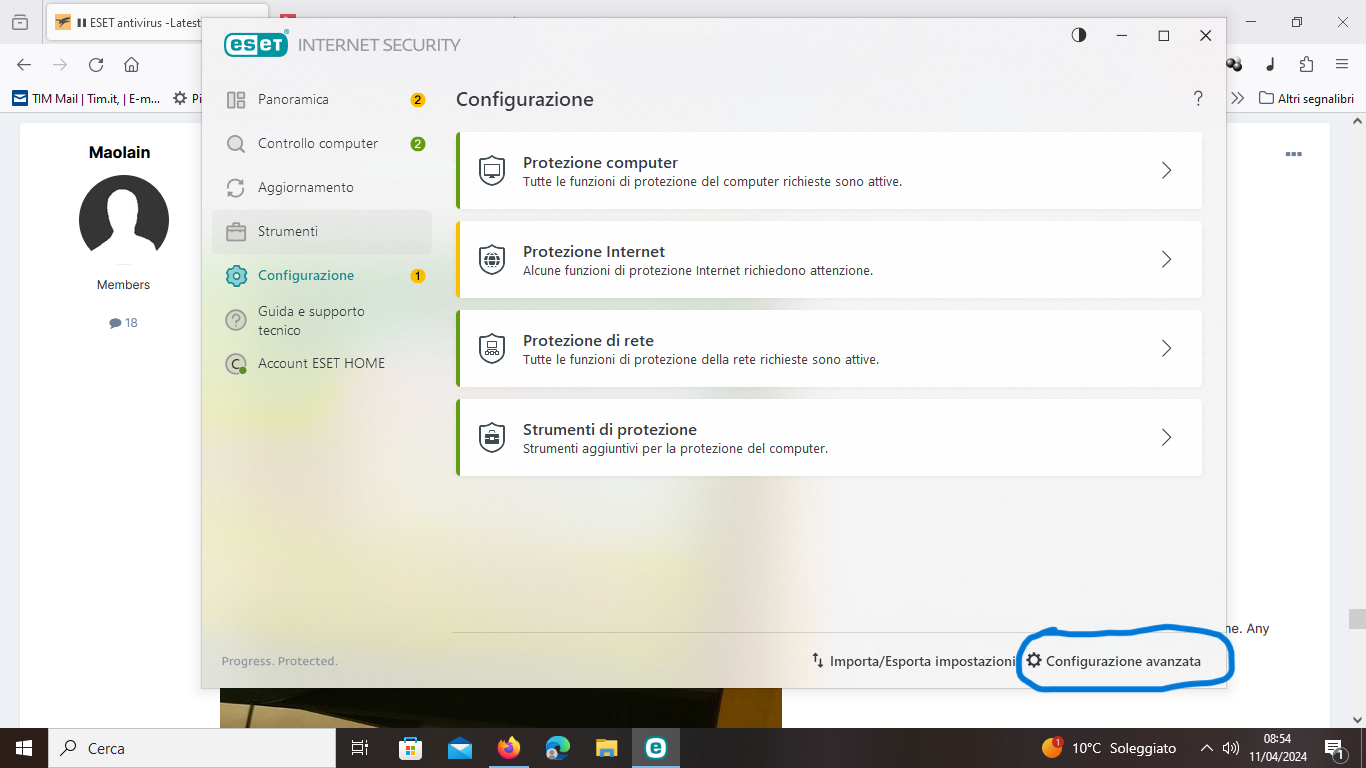The image size is (1366, 768).
Task: Click the Guida e supporto tecnico icon
Action: (x=236, y=320)
